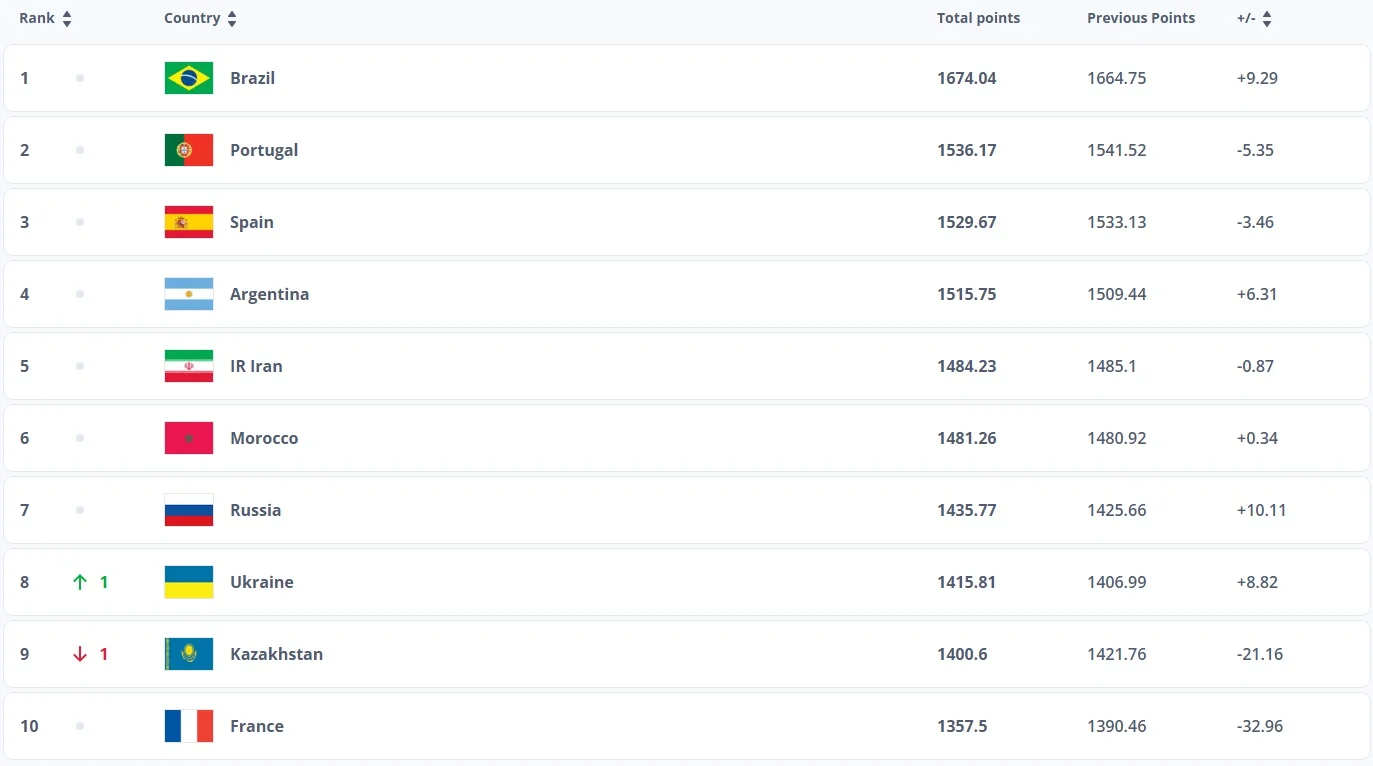Click the Russia flag icon

188,510
